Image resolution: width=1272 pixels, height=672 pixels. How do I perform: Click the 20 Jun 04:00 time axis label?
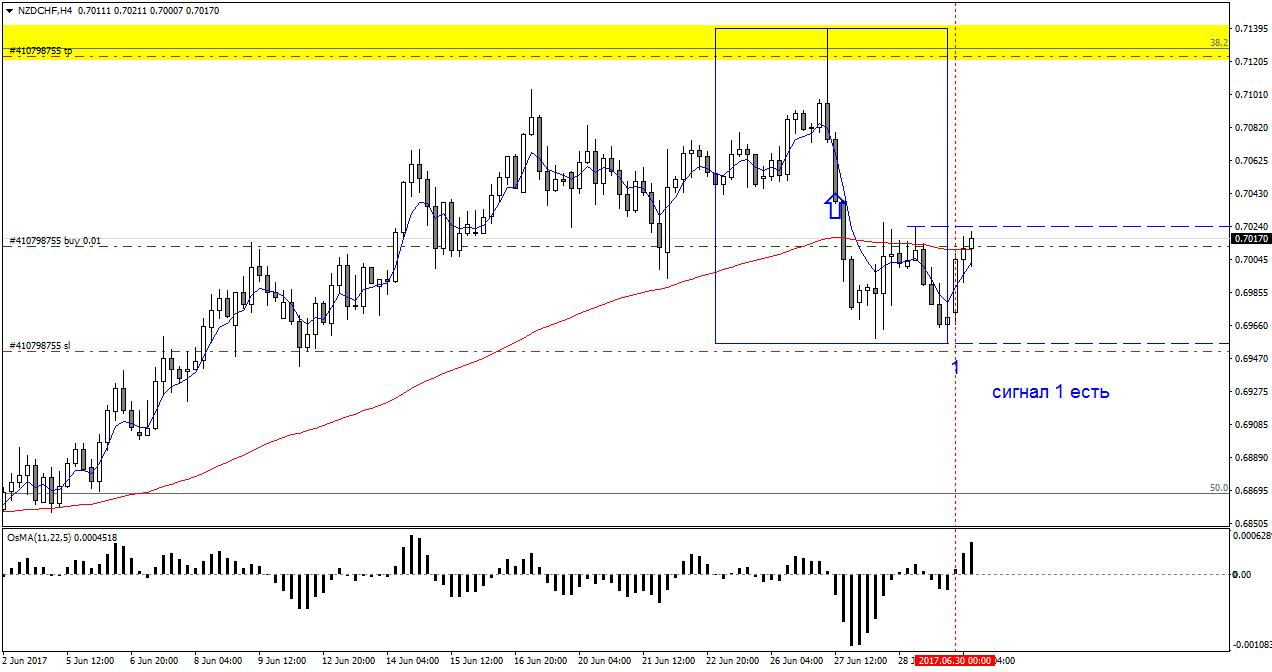coord(605,661)
